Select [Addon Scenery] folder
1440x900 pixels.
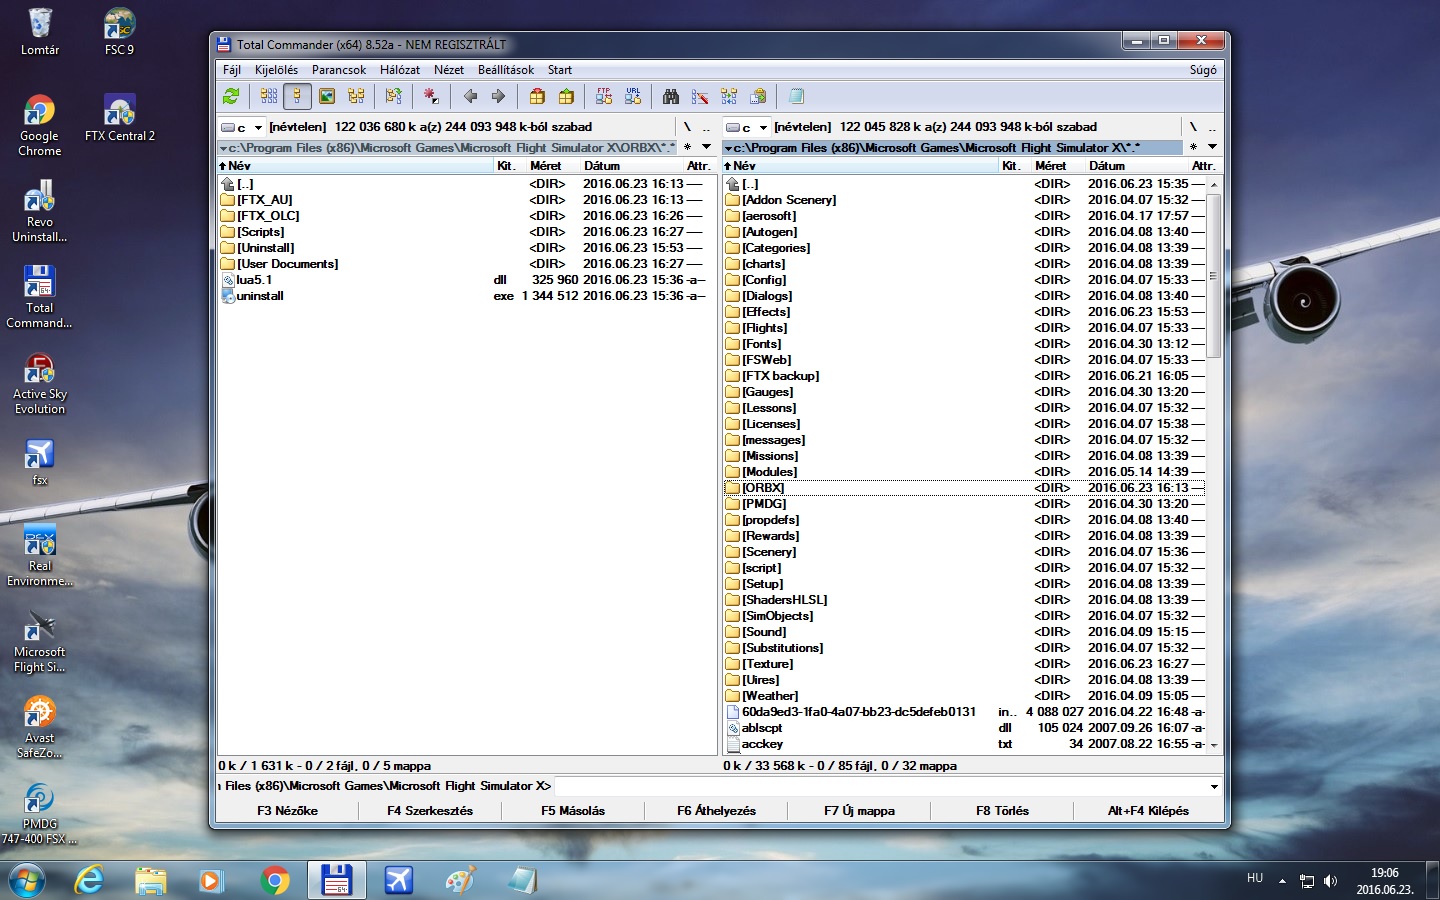[964, 200]
